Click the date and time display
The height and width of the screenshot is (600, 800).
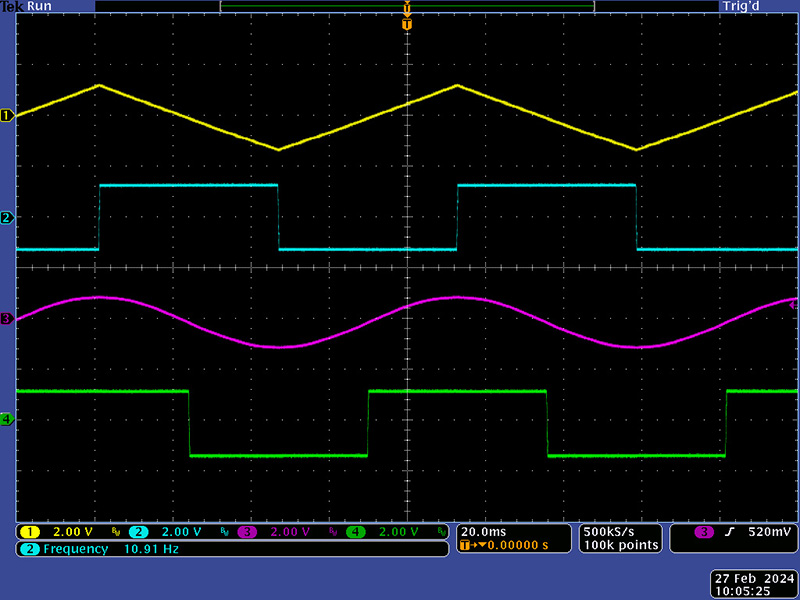(754, 583)
